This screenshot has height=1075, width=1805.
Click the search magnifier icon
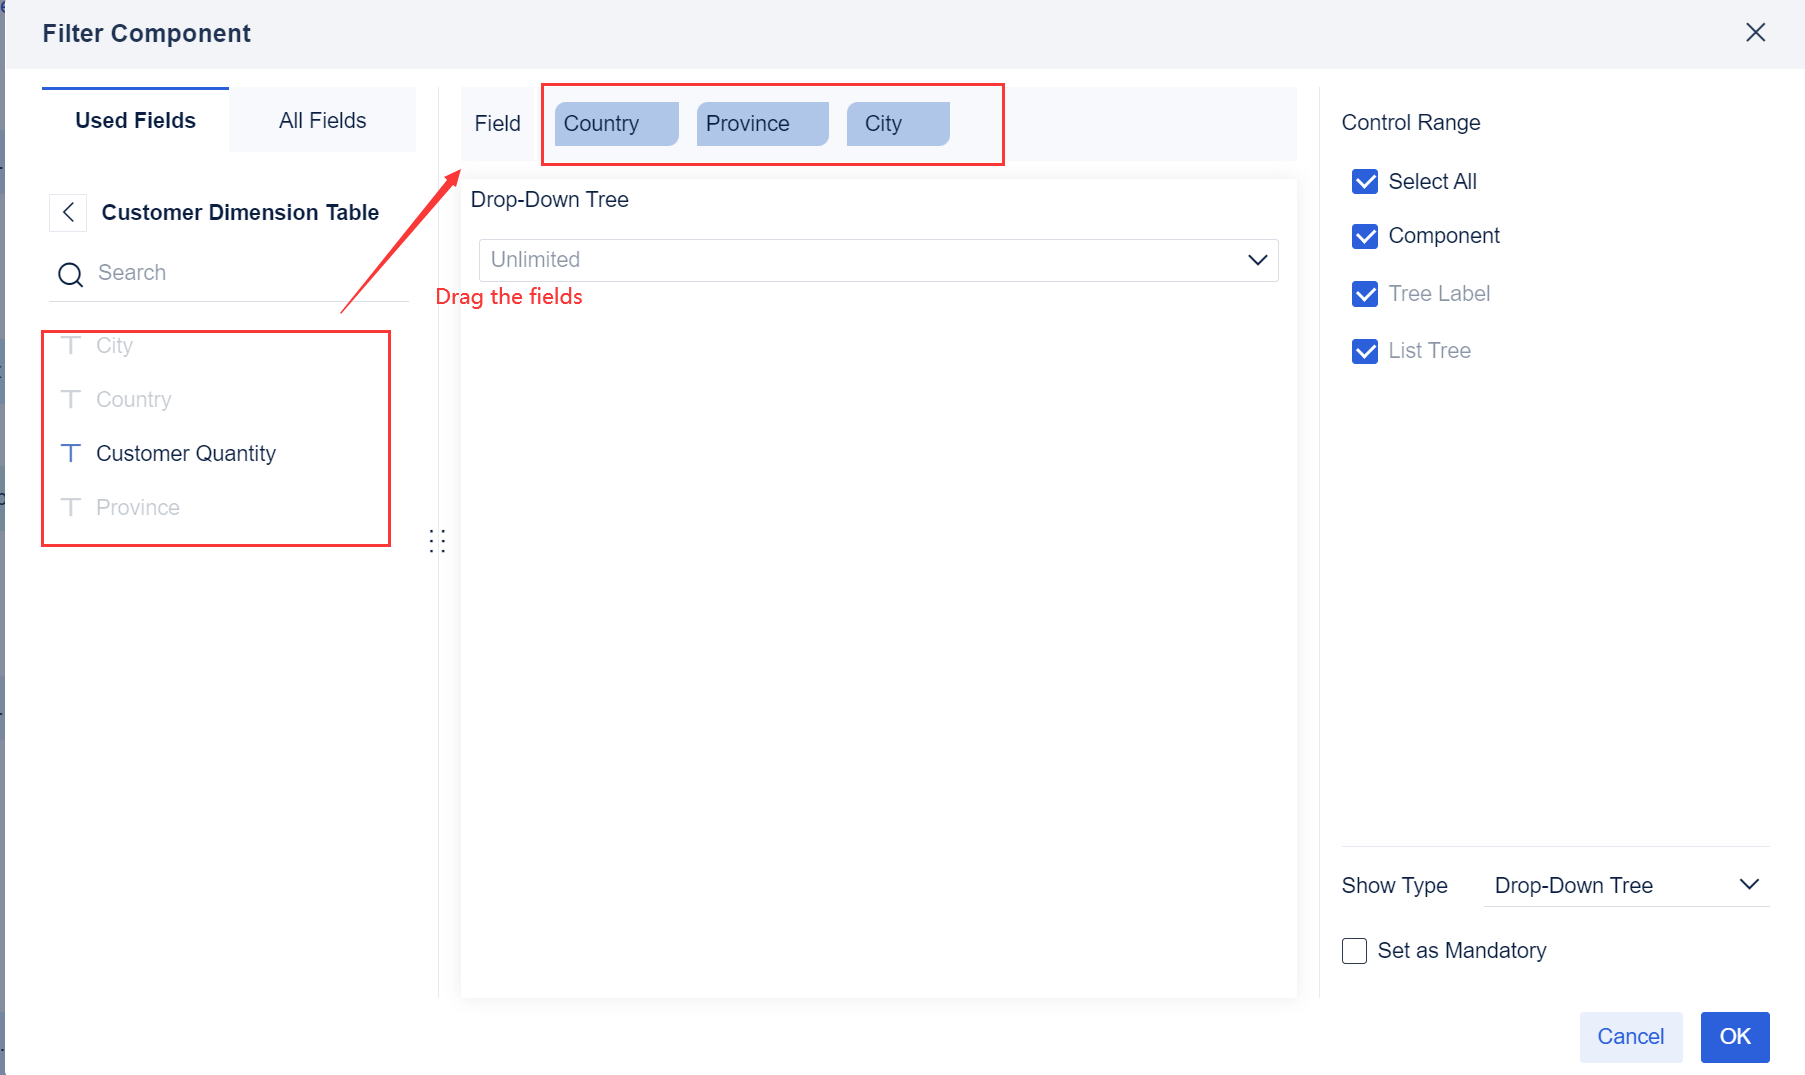70,273
